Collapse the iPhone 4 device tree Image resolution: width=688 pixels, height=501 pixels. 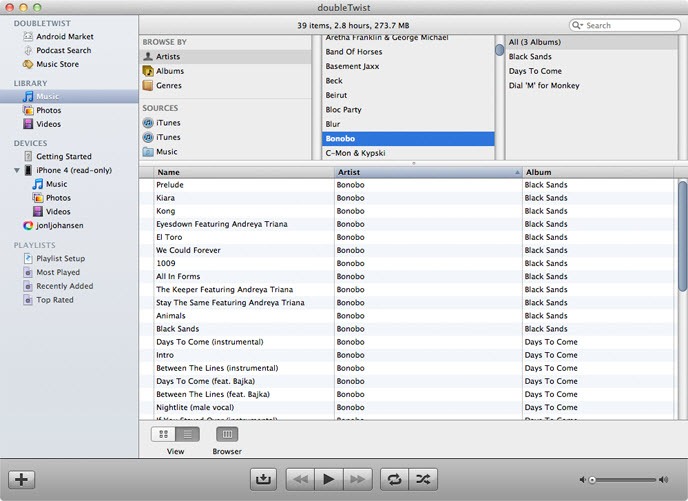tap(17, 171)
